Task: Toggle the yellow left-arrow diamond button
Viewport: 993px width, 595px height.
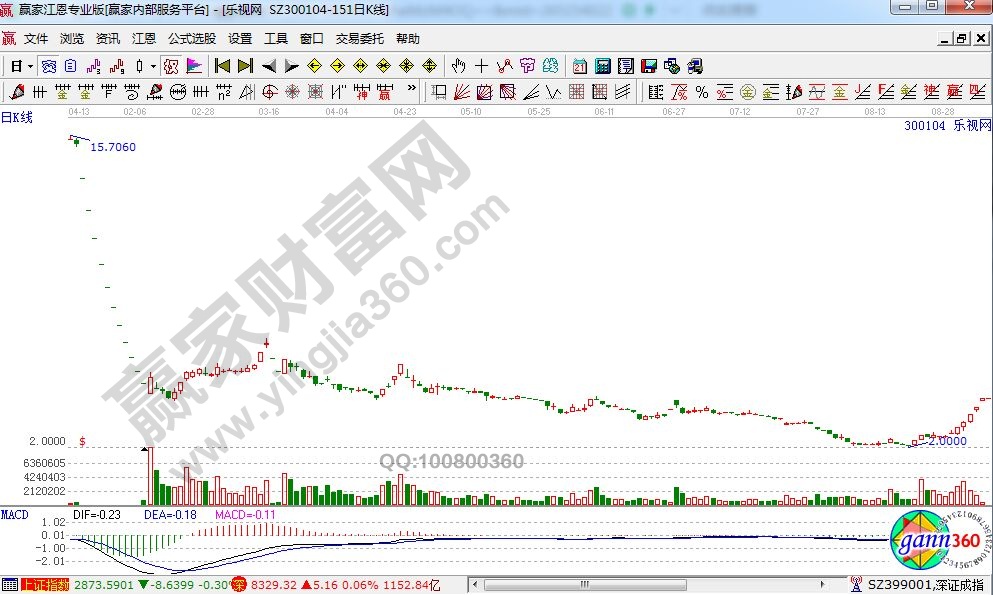Action: (314, 66)
